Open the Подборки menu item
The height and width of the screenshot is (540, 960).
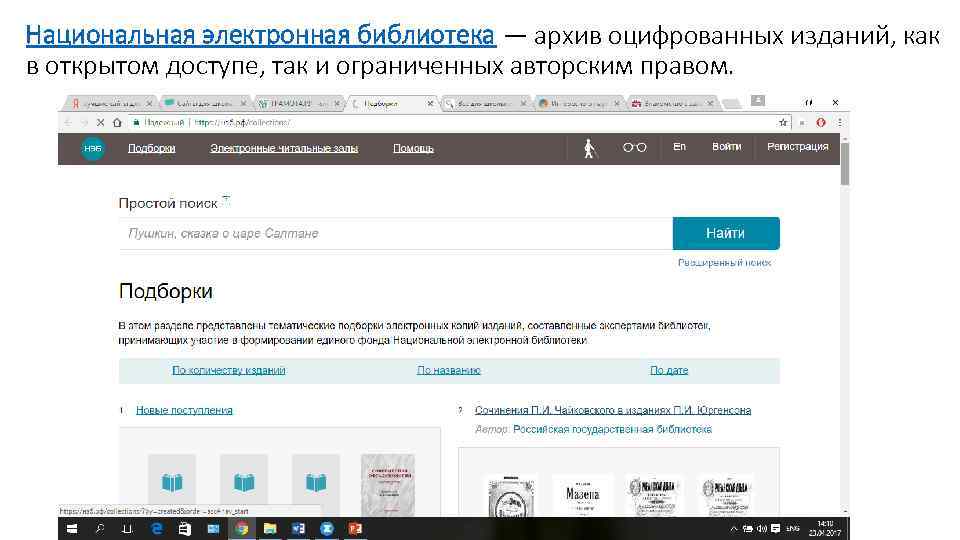coord(152,148)
